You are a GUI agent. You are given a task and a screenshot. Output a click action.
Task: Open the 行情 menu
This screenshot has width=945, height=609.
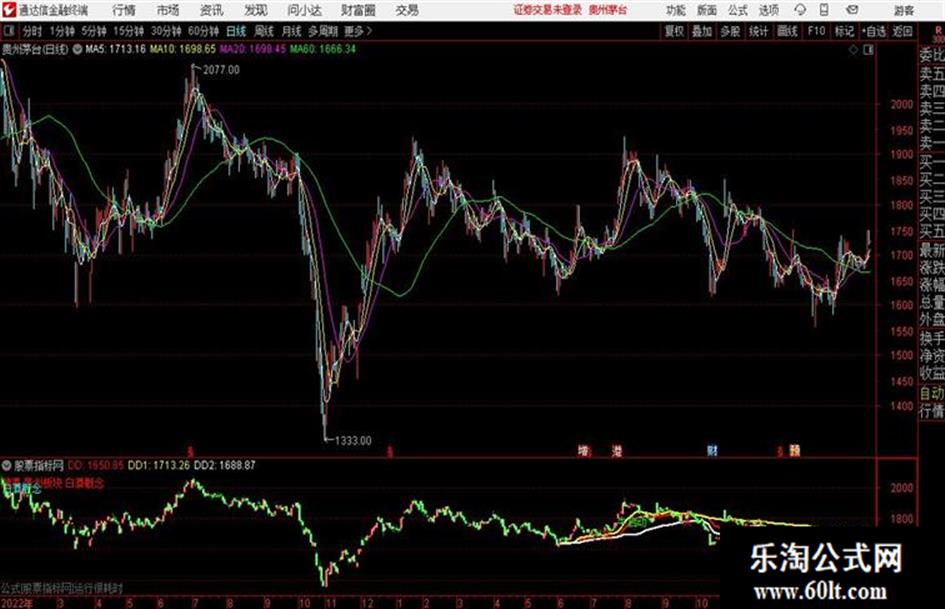click(124, 10)
